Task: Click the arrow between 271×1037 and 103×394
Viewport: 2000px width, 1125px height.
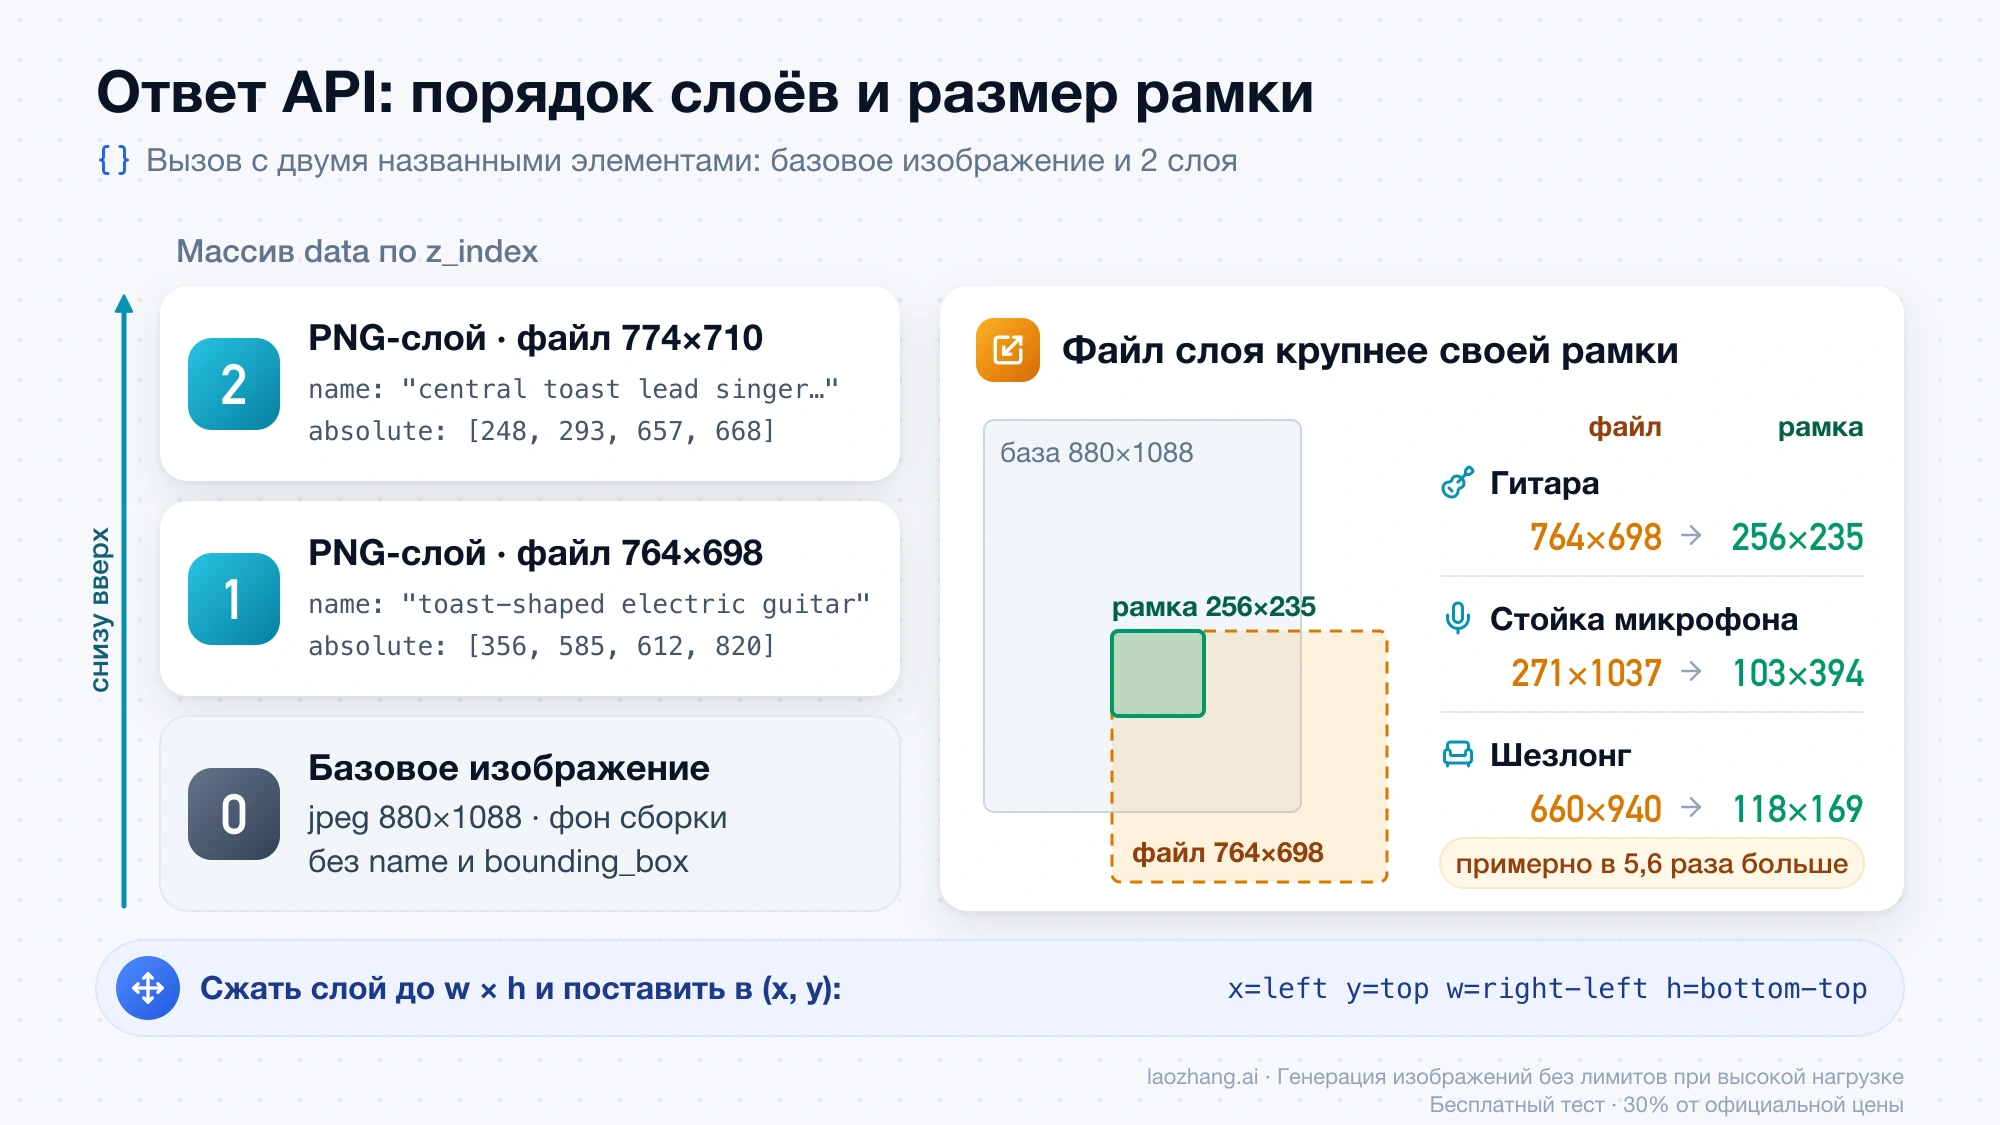Action: coord(1691,672)
